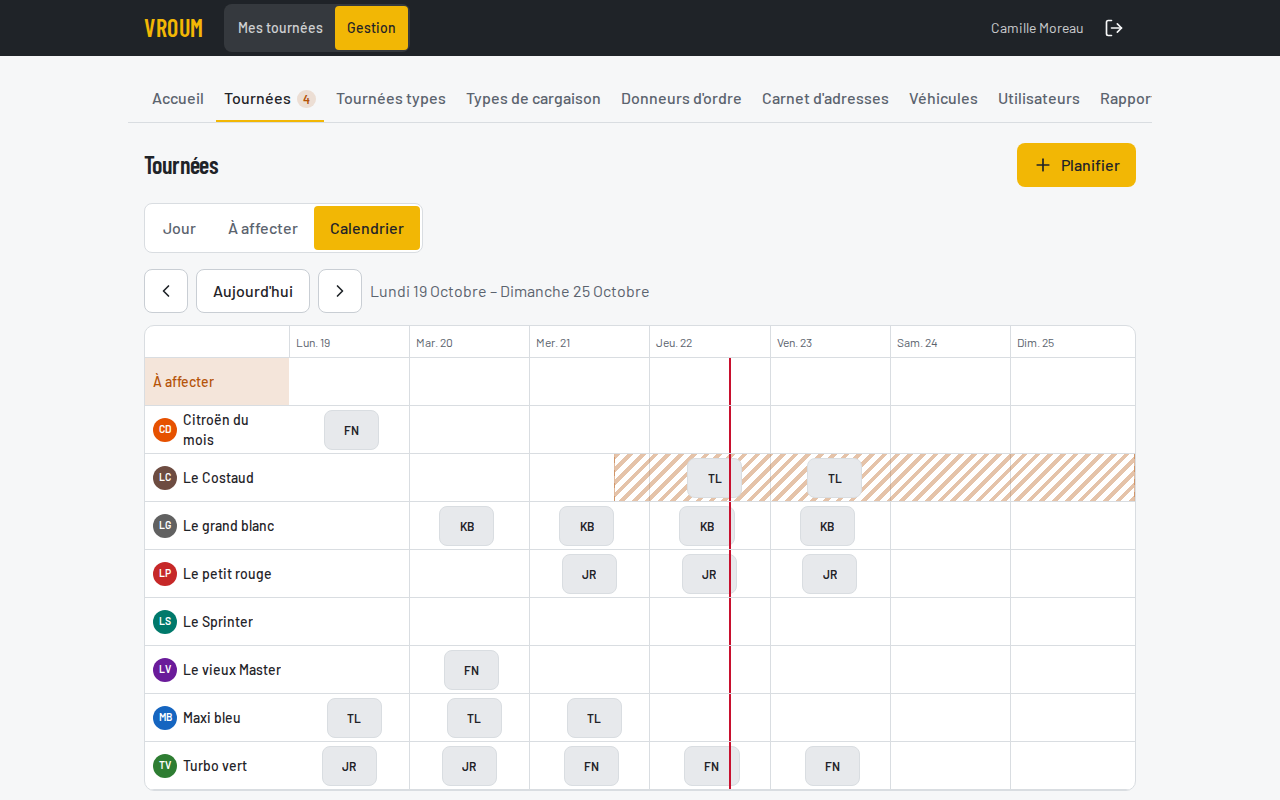Viewport: 1280px width, 800px height.
Task: Click the Camille Moreau user name
Action: pyautogui.click(x=1037, y=28)
